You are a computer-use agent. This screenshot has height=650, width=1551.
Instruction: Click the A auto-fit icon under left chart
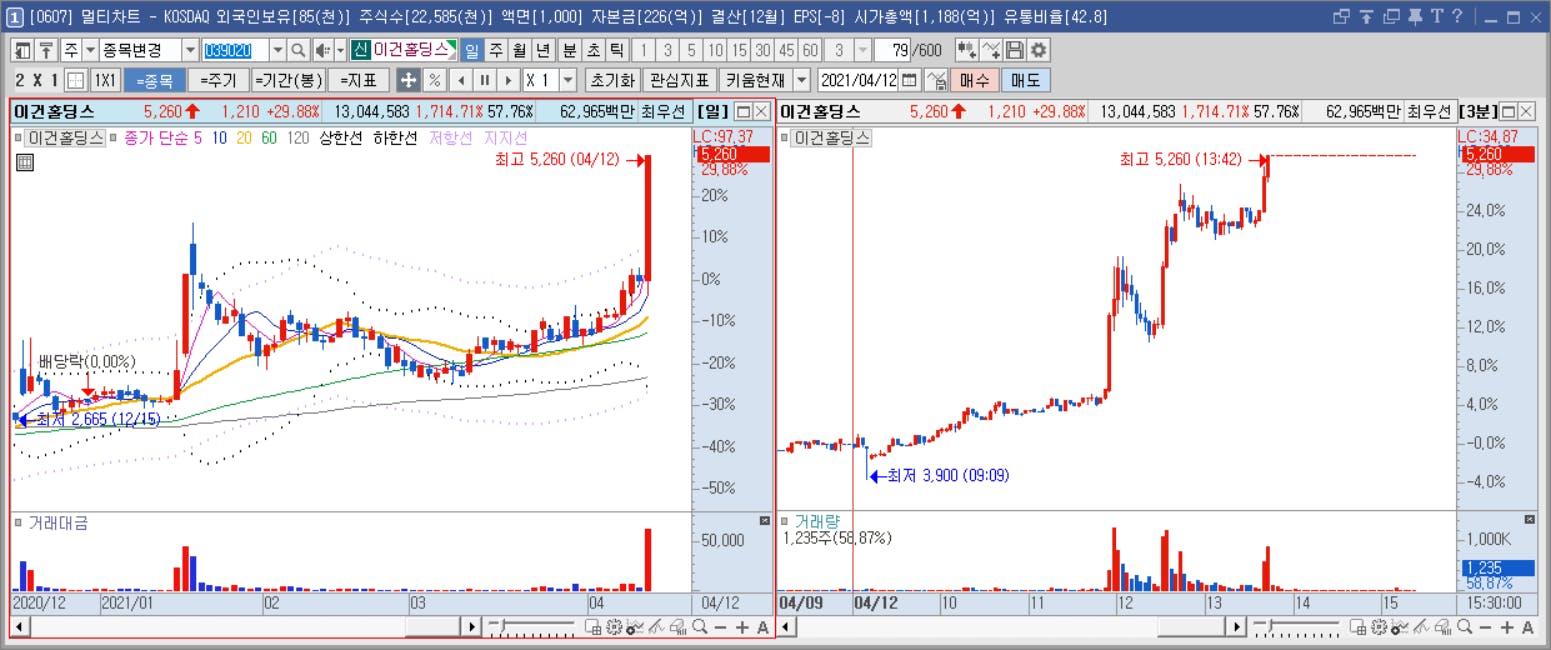coord(763,627)
